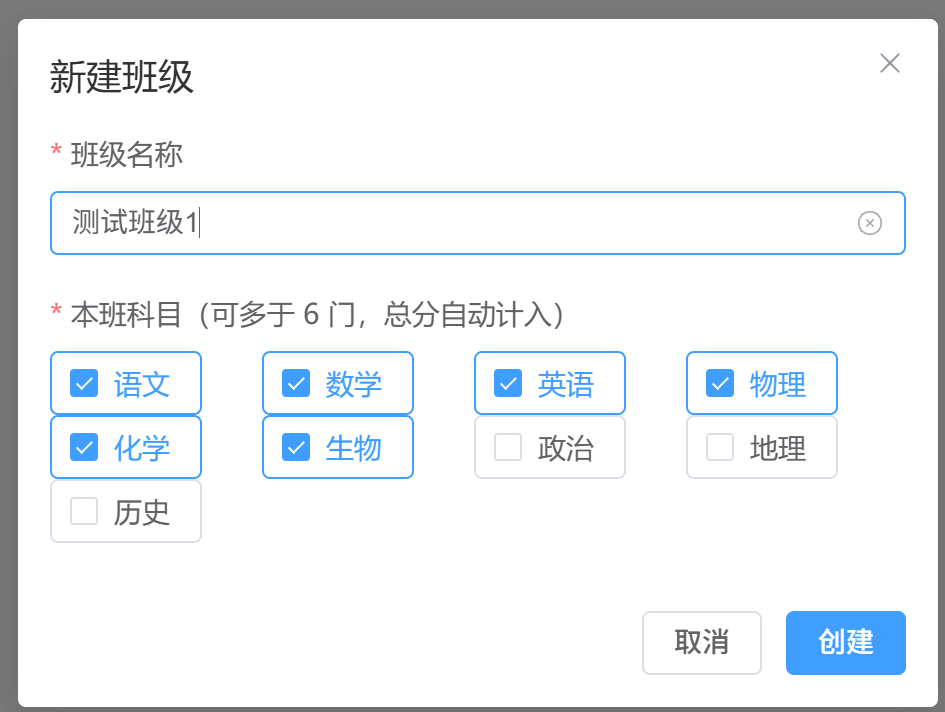Viewport: 945px width, 712px height.
Task: Uncheck the 数学 subject checkbox
Action: [x=296, y=383]
